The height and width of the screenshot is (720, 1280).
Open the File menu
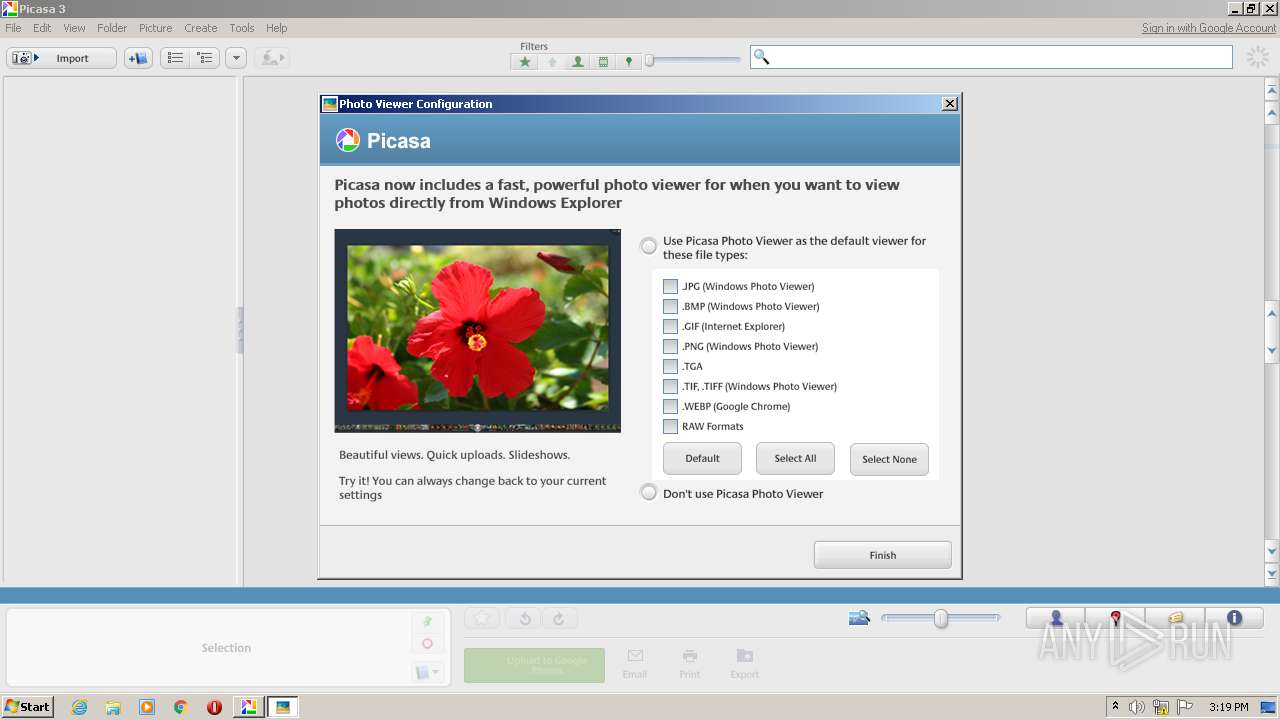pos(13,28)
